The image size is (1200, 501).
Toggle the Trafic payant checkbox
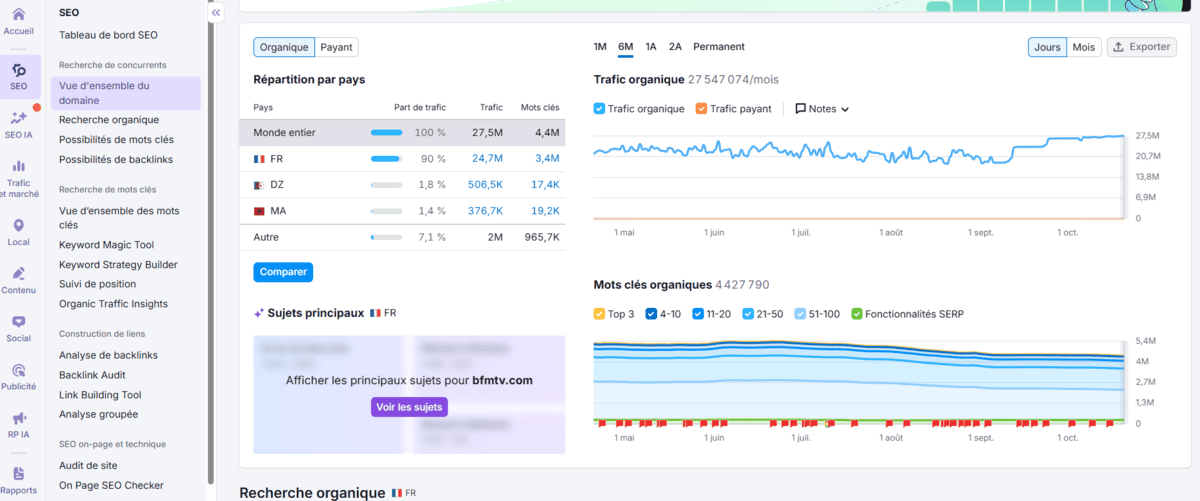point(701,109)
